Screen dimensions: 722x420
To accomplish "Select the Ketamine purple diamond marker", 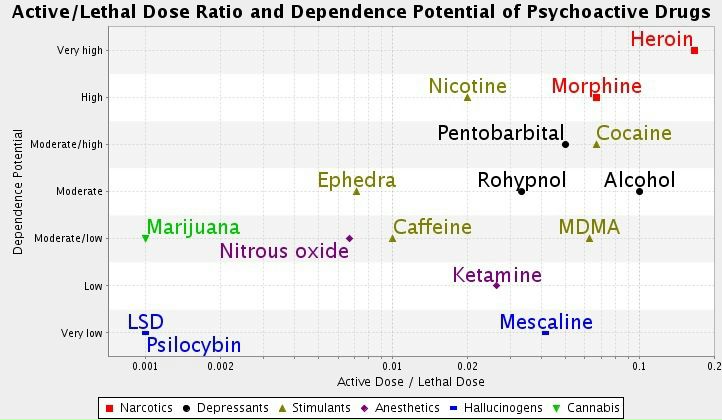I will pos(497,285).
